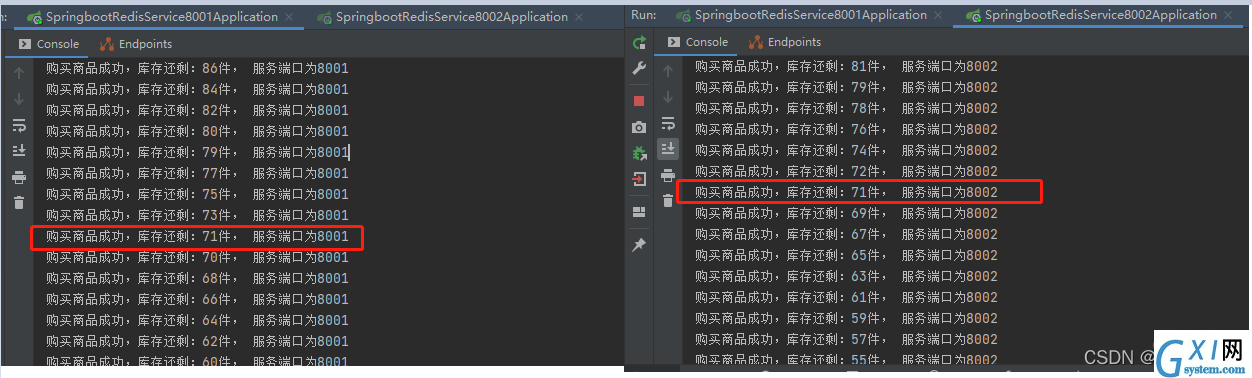Click up stack trace arrow in left console
The width and height of the screenshot is (1252, 378).
point(18,73)
